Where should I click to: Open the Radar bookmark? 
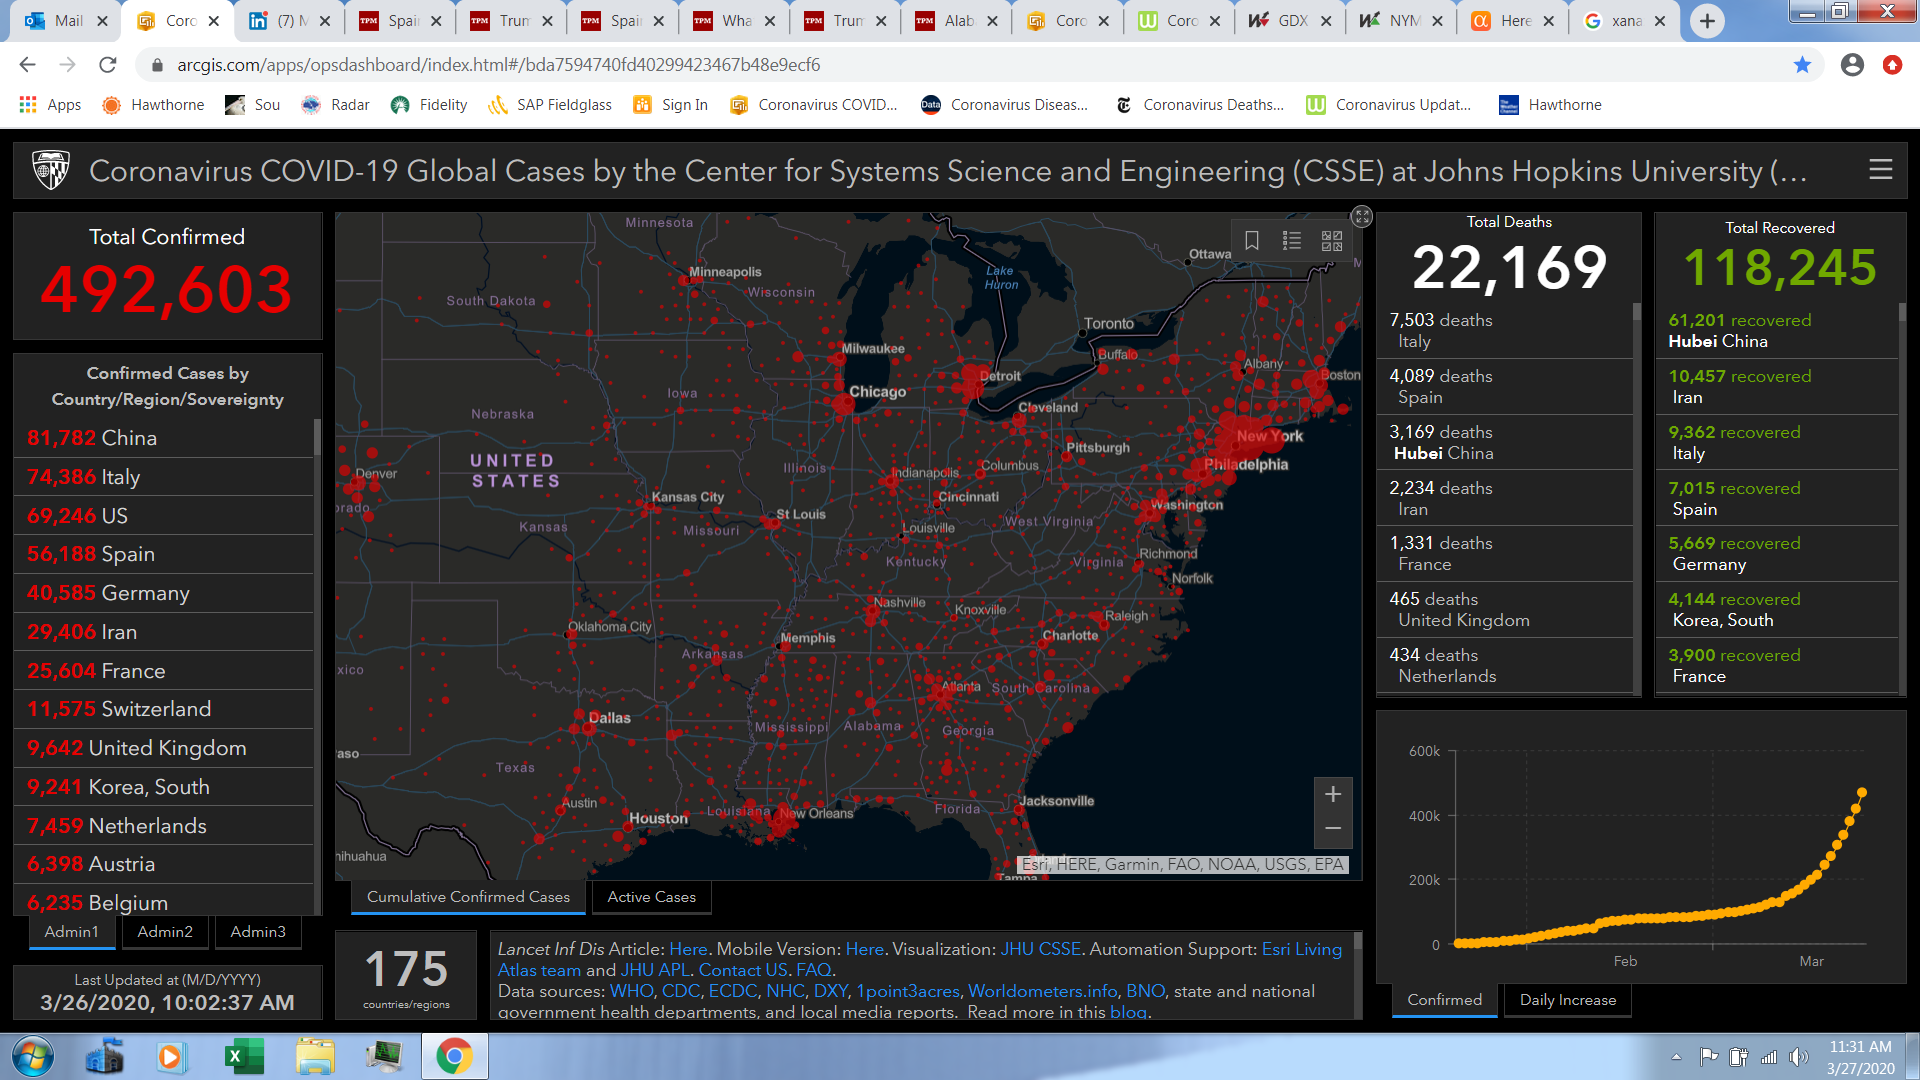(336, 105)
